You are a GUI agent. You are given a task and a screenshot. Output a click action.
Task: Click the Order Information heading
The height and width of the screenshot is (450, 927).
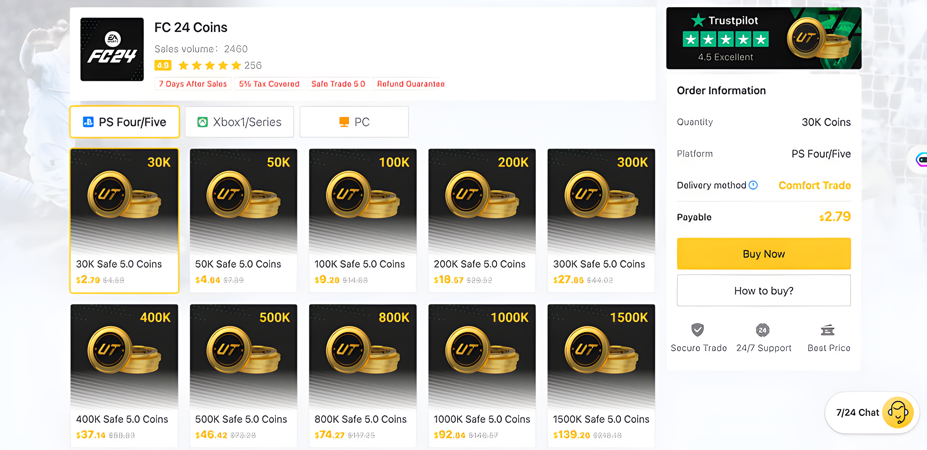(x=721, y=90)
